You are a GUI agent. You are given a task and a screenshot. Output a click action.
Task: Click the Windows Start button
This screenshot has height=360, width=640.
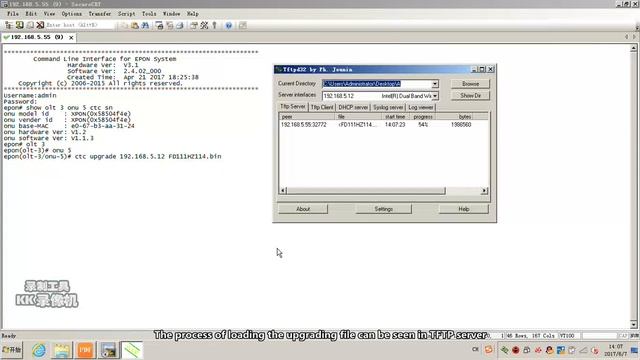tap(12, 350)
